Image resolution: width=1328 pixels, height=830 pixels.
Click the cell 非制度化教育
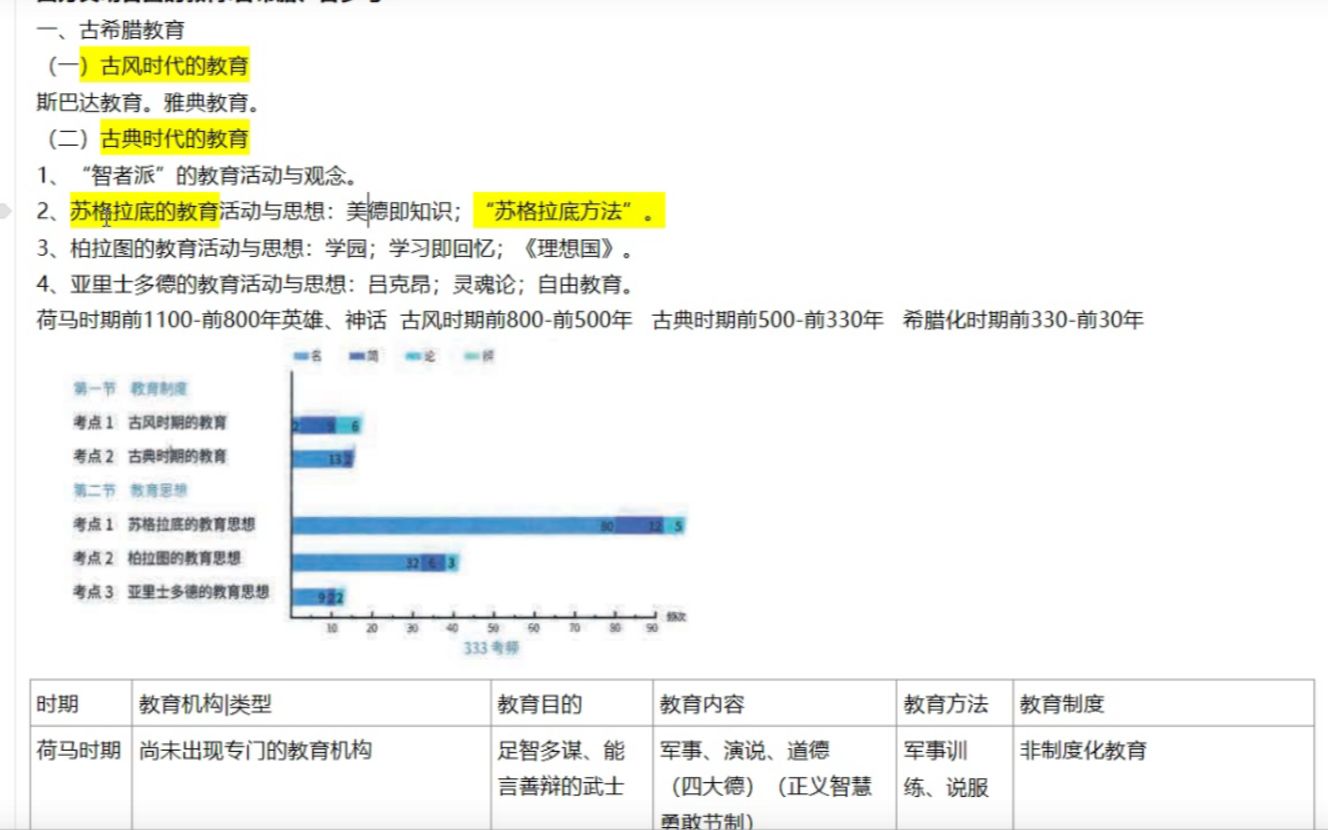1083,750
